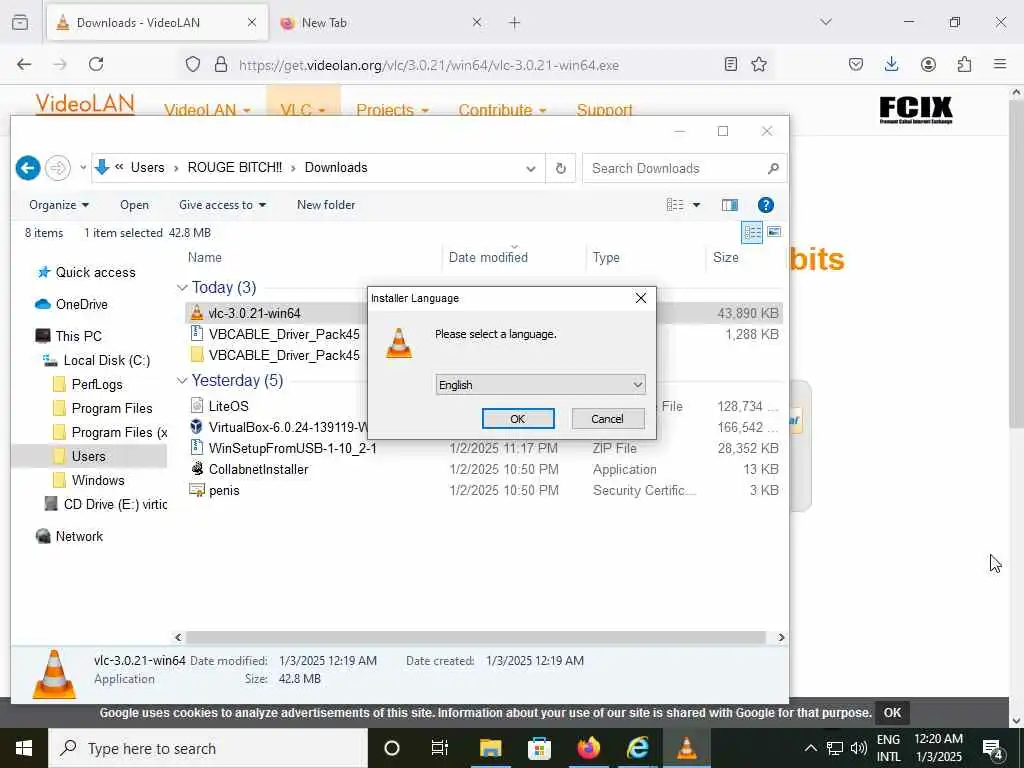Viewport: 1024px width, 768px height.
Task: Create a New folder
Action: tap(326, 205)
